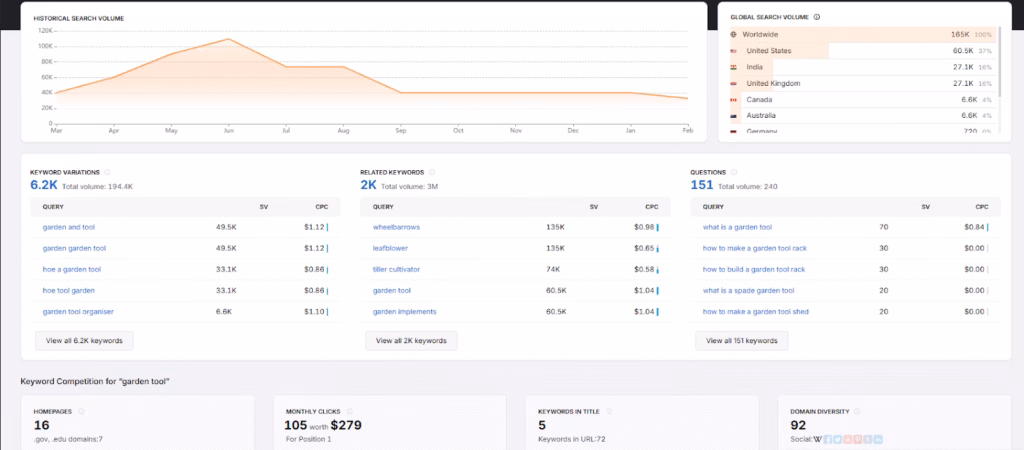Screen dimensions: 1024x450
Task: Click the Monthly Clicks info icon
Action: (346, 411)
